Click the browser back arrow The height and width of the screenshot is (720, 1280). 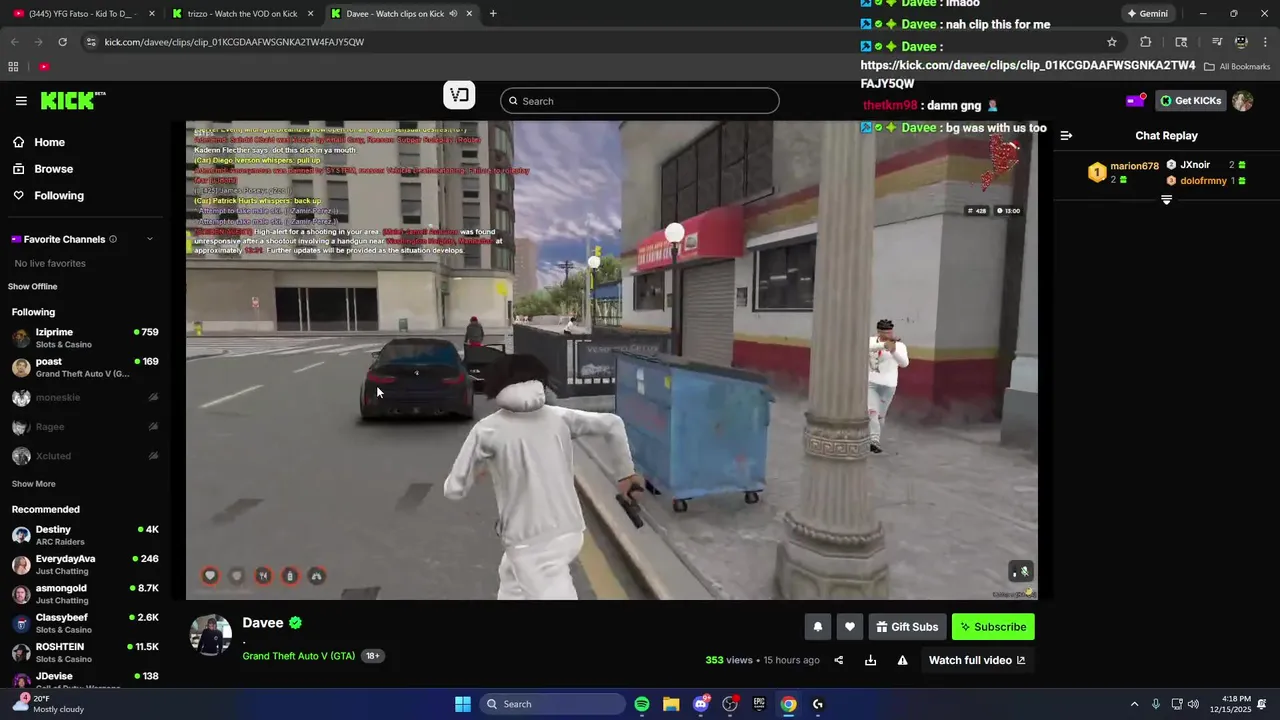[x=14, y=42]
